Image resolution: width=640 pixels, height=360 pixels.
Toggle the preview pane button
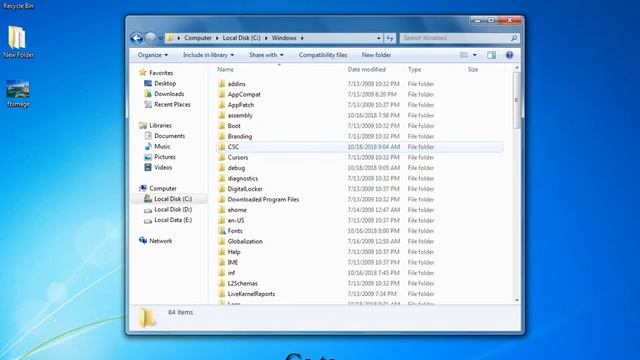pos(491,55)
